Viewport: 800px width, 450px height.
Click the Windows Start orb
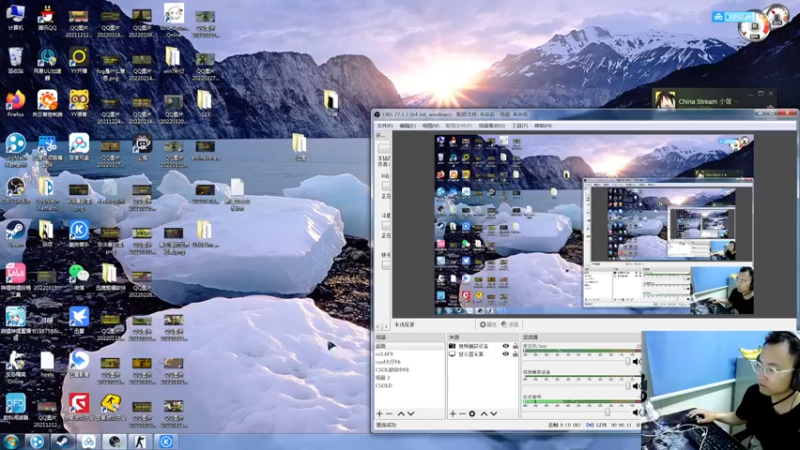11,441
